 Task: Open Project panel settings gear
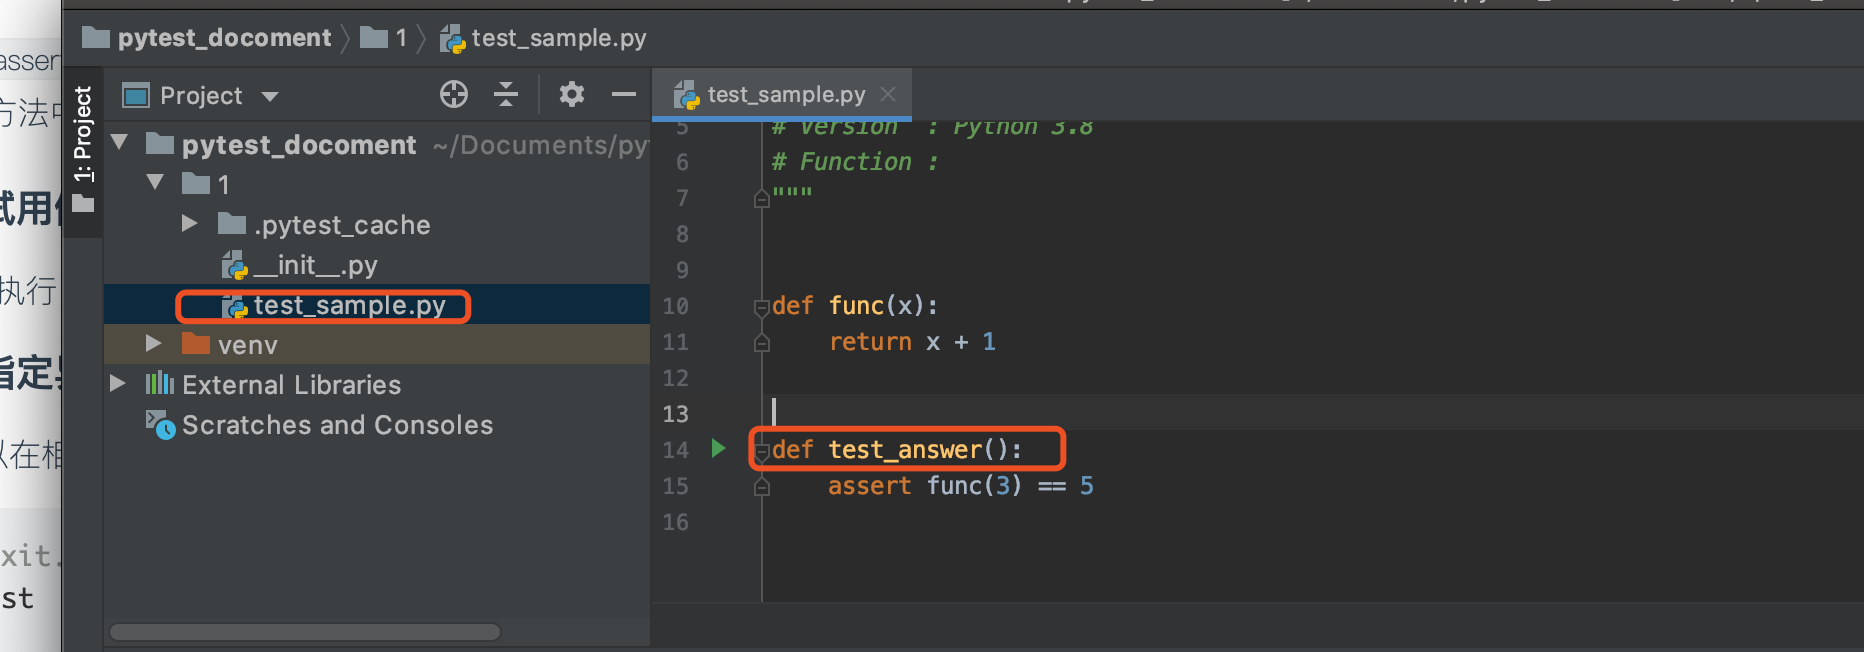(x=571, y=94)
